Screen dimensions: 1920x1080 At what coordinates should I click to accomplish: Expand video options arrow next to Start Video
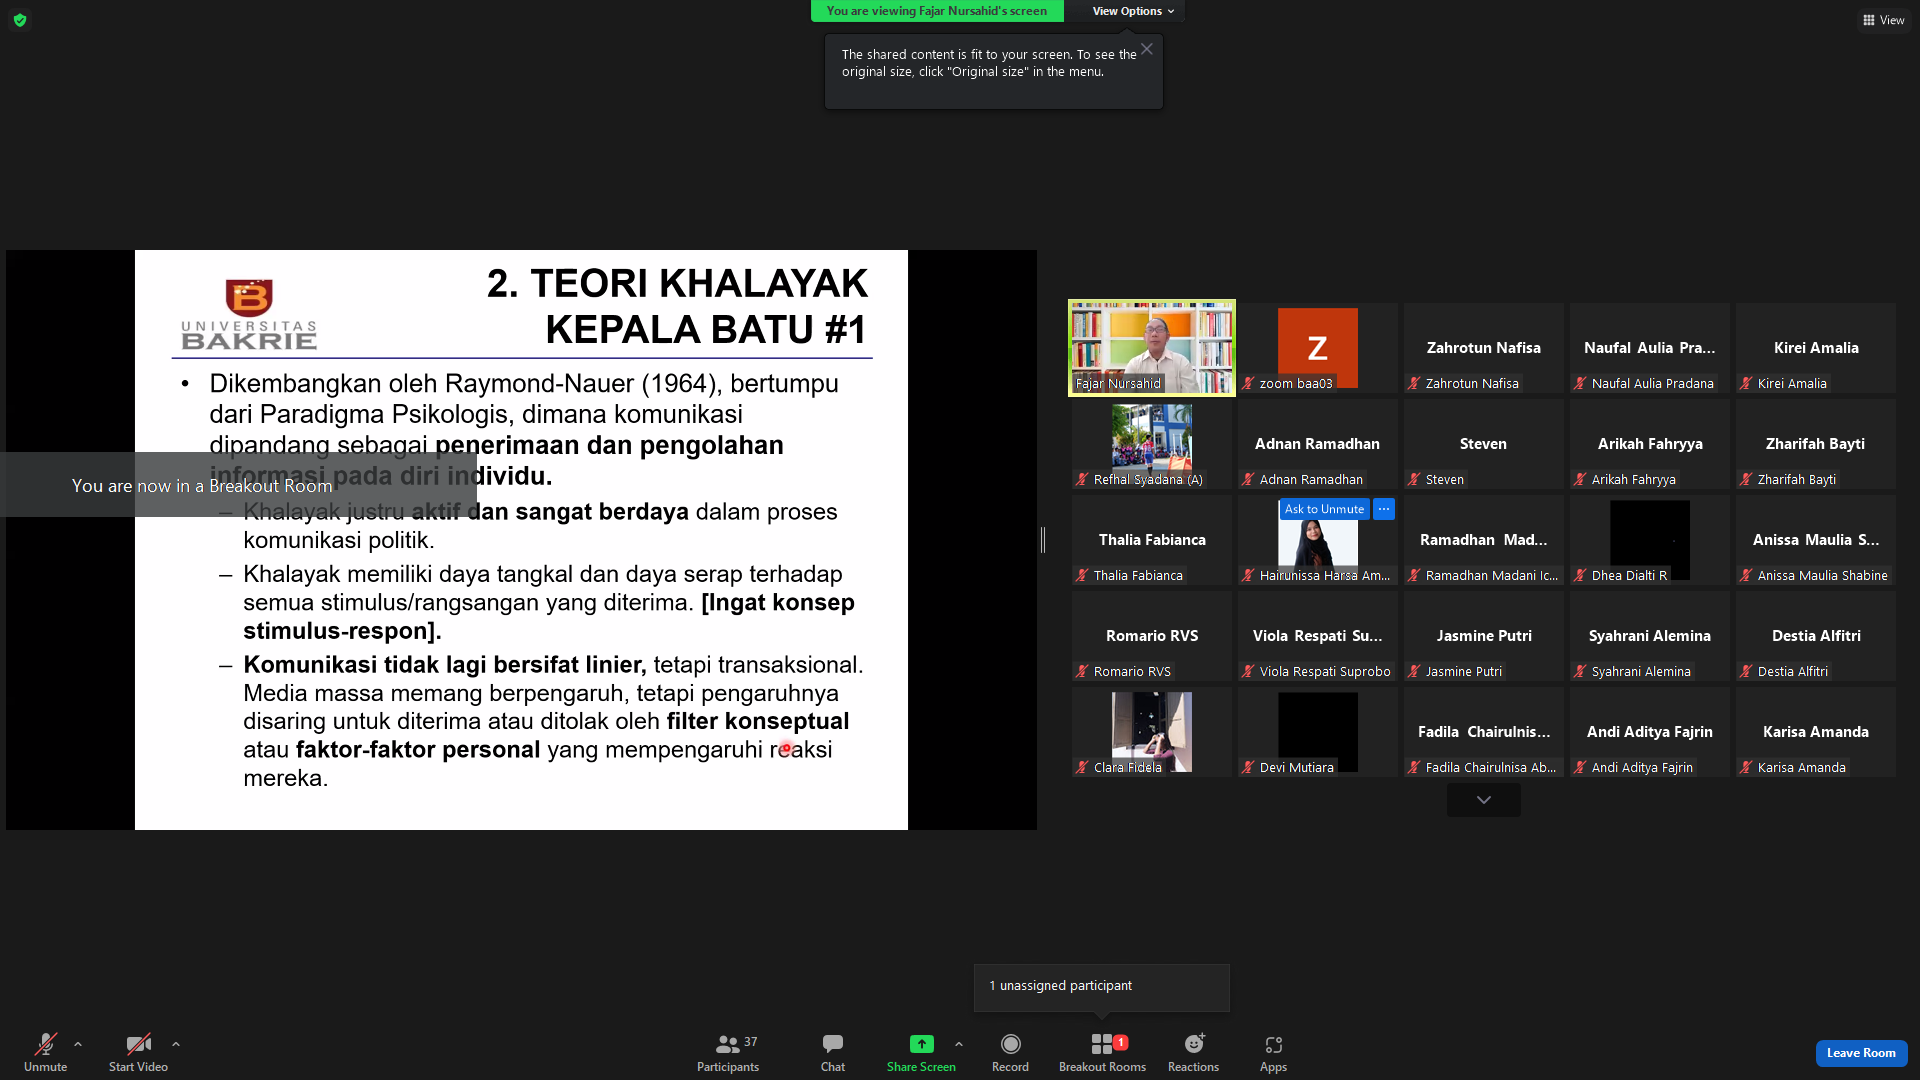click(176, 1044)
